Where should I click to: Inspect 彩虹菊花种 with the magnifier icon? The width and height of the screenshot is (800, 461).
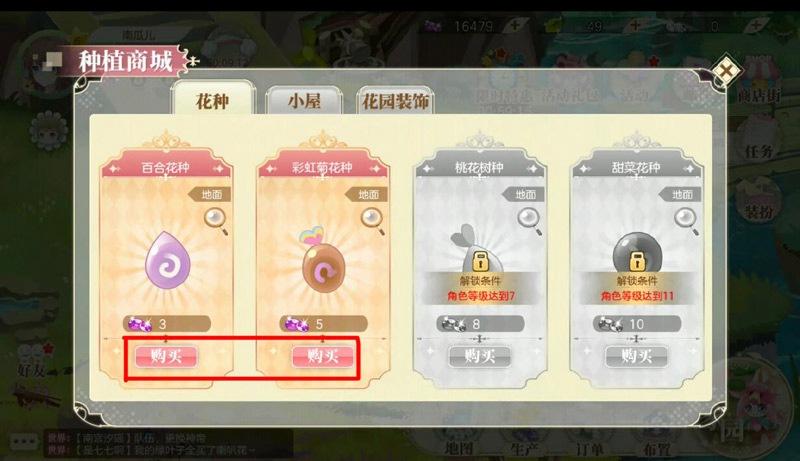pos(373,221)
